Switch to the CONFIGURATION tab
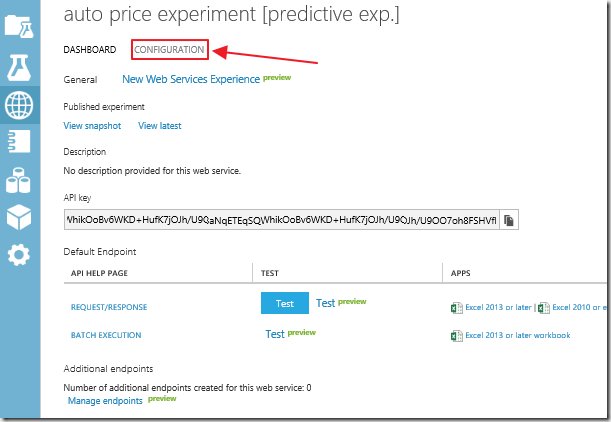 coord(170,49)
